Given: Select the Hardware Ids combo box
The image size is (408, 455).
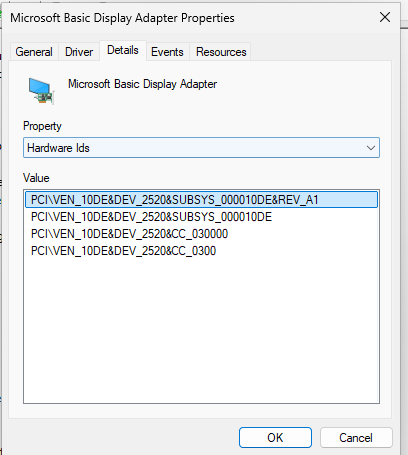Looking at the screenshot, I should pos(201,148).
